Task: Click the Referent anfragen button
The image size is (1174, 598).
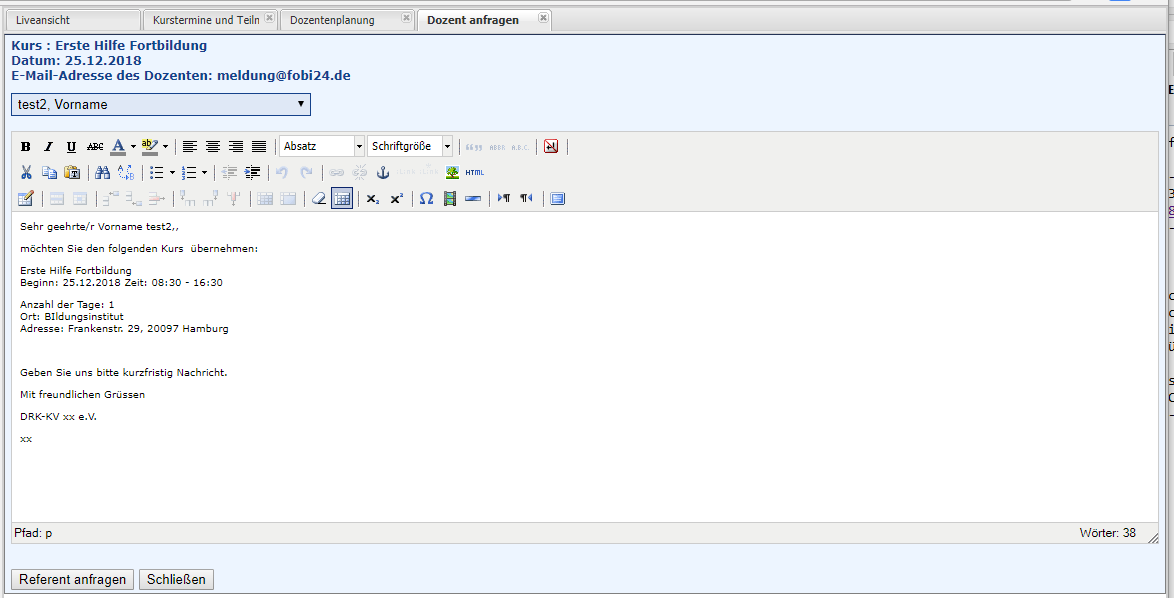Action: (x=72, y=580)
